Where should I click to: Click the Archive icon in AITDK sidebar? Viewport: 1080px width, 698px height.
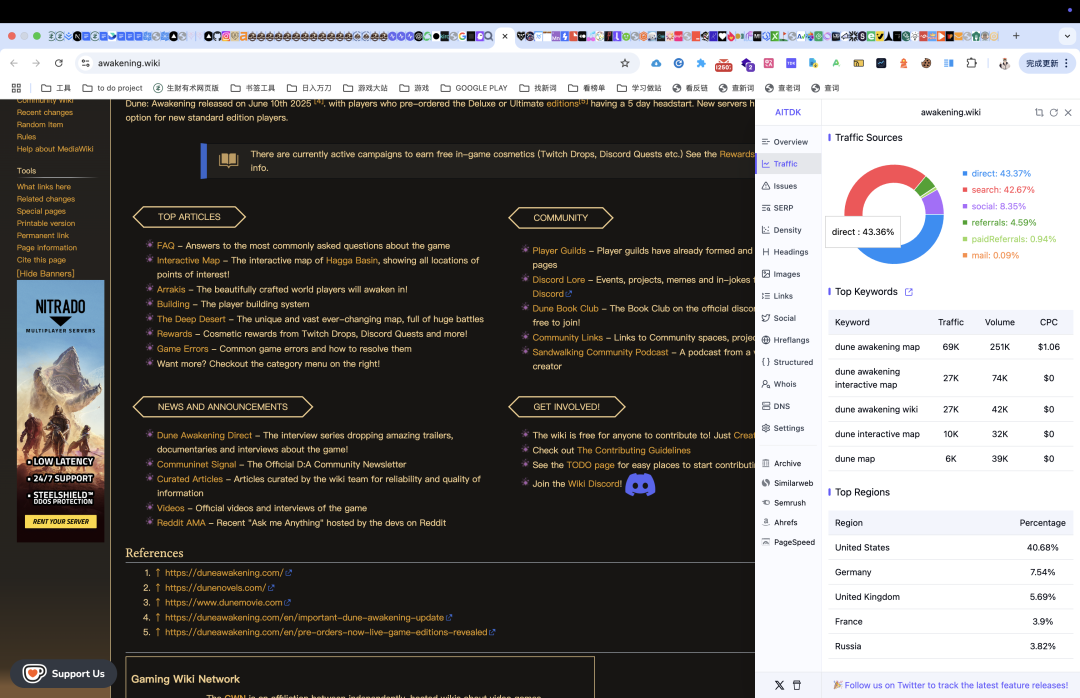point(766,464)
